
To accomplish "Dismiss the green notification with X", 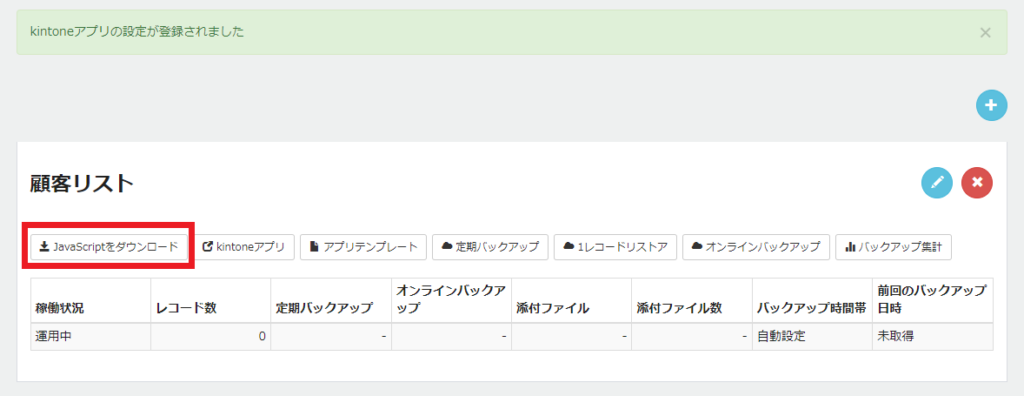I will (x=985, y=33).
